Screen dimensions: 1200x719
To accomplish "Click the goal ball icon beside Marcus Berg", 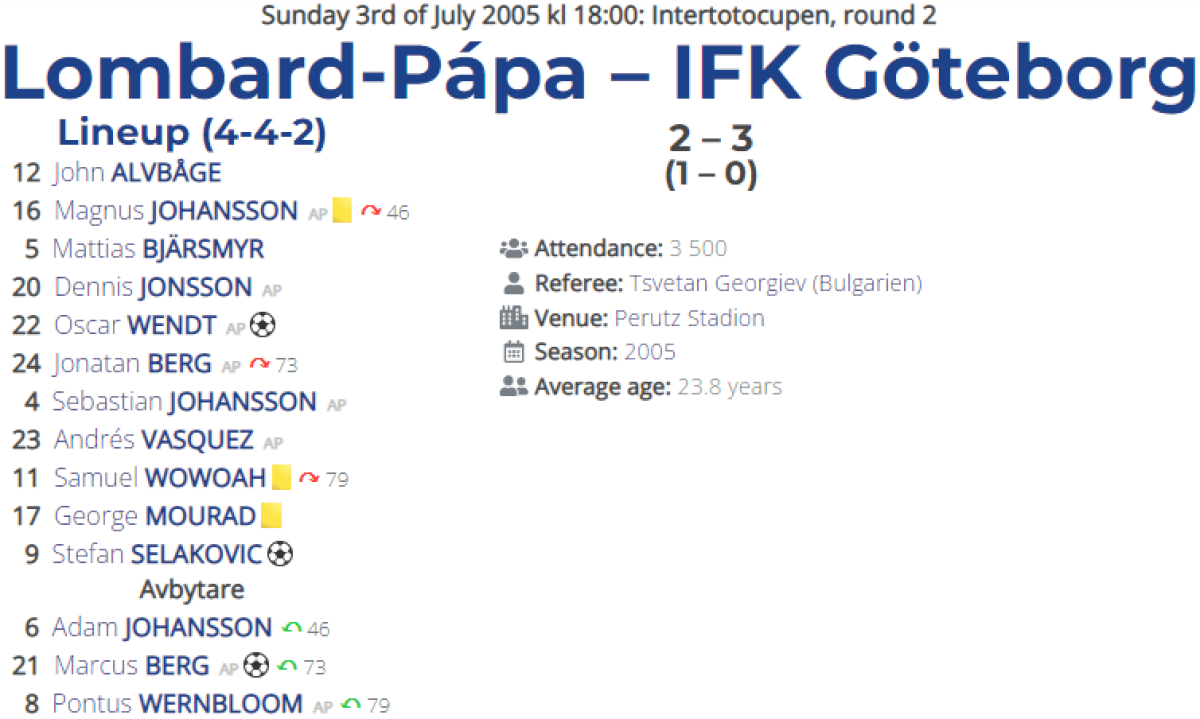I will click(x=257, y=666).
